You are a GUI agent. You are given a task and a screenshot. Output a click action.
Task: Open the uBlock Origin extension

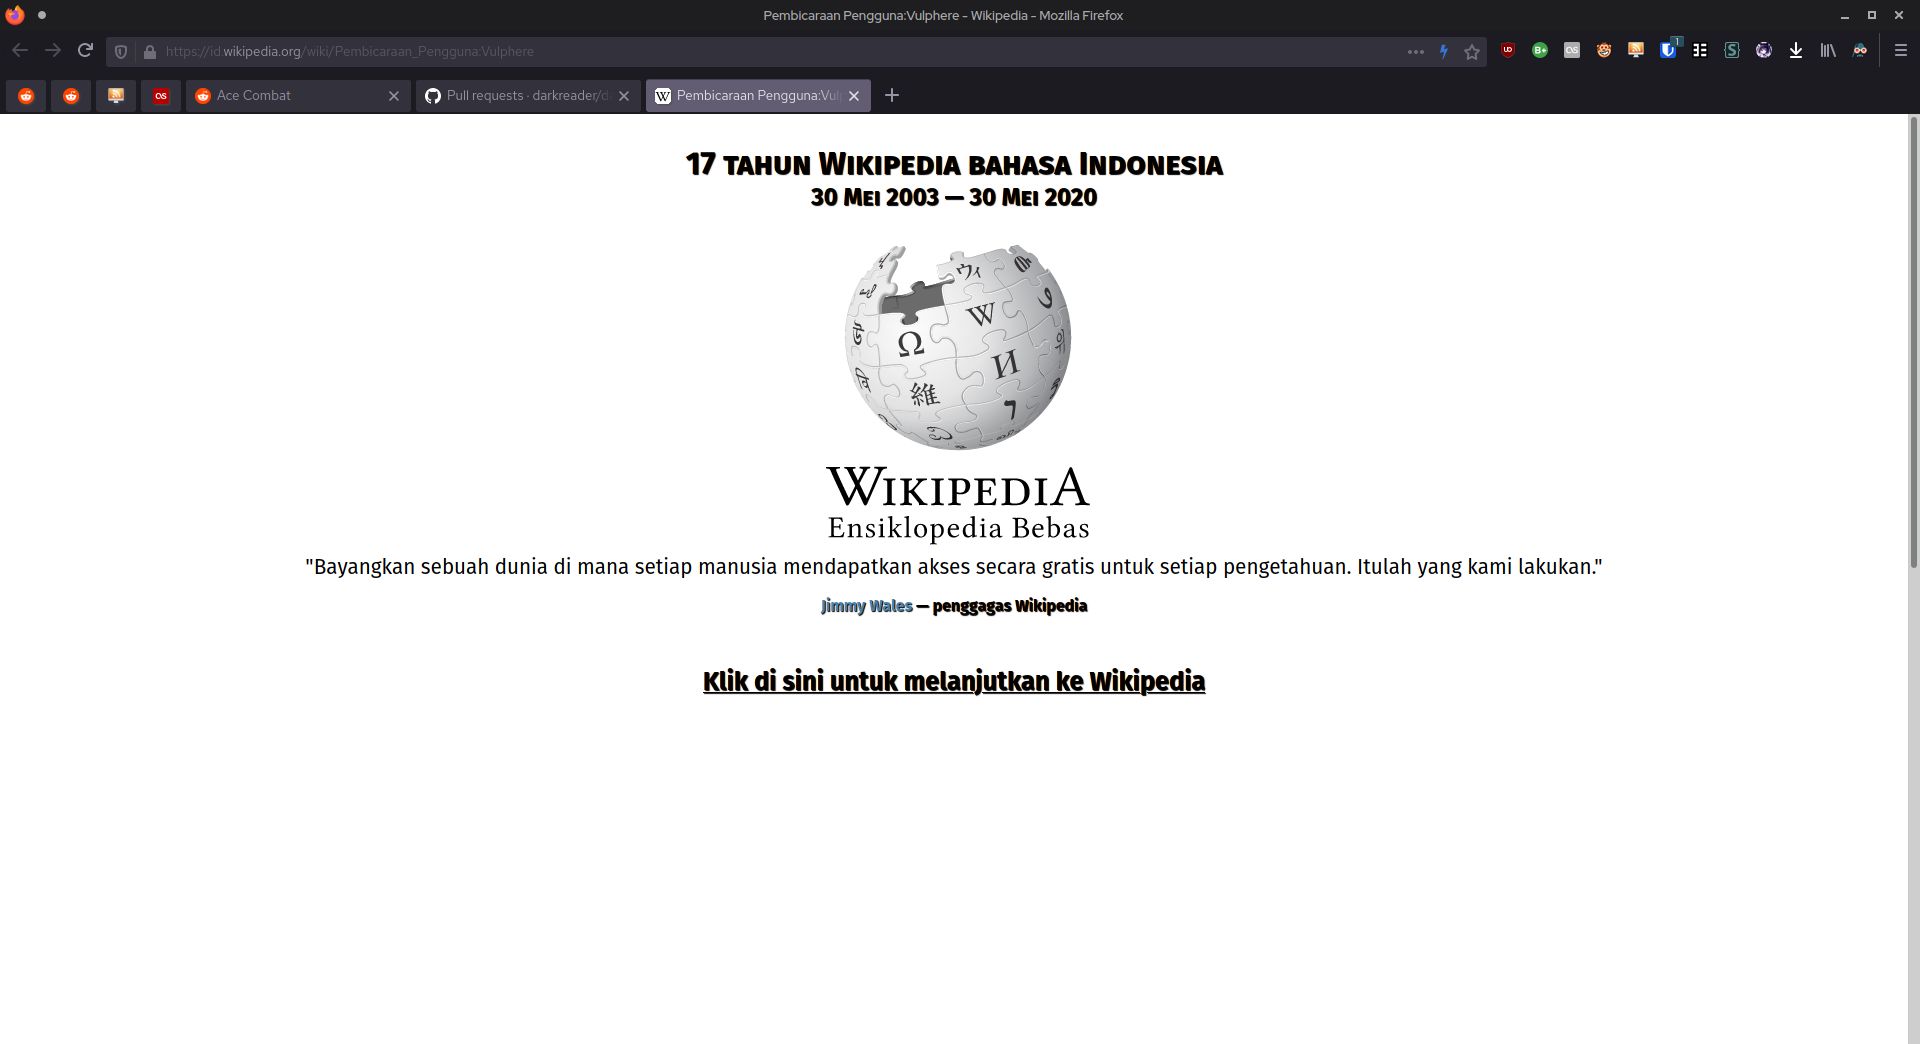click(1508, 50)
